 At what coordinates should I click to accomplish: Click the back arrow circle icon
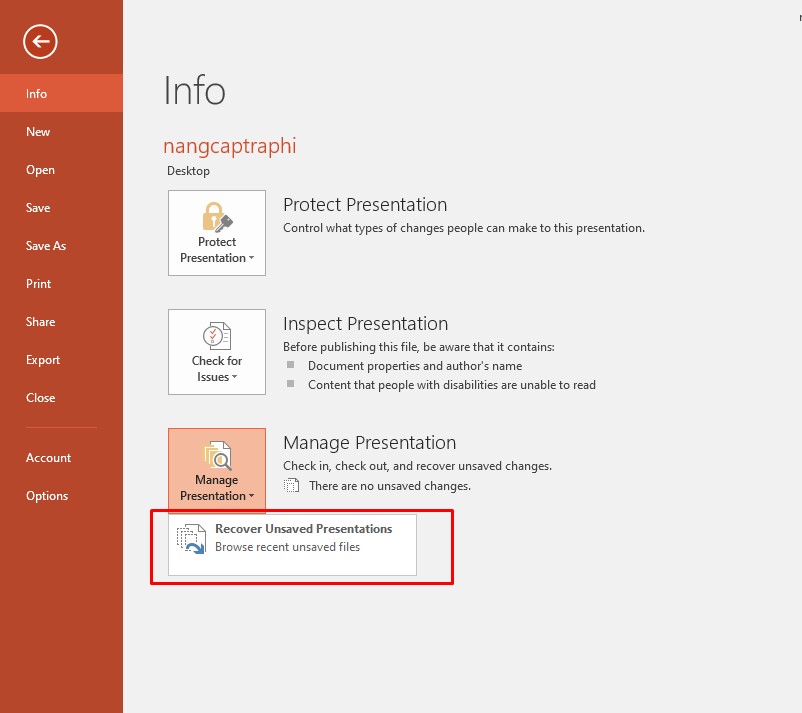40,41
